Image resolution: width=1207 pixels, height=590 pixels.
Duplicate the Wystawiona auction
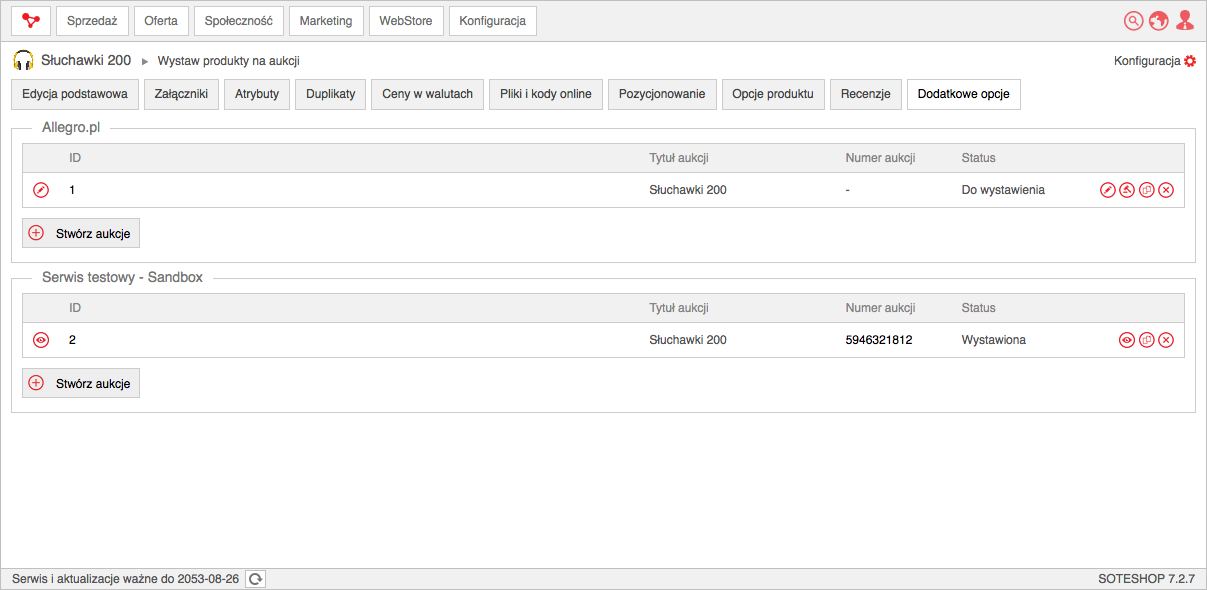[x=1147, y=340]
